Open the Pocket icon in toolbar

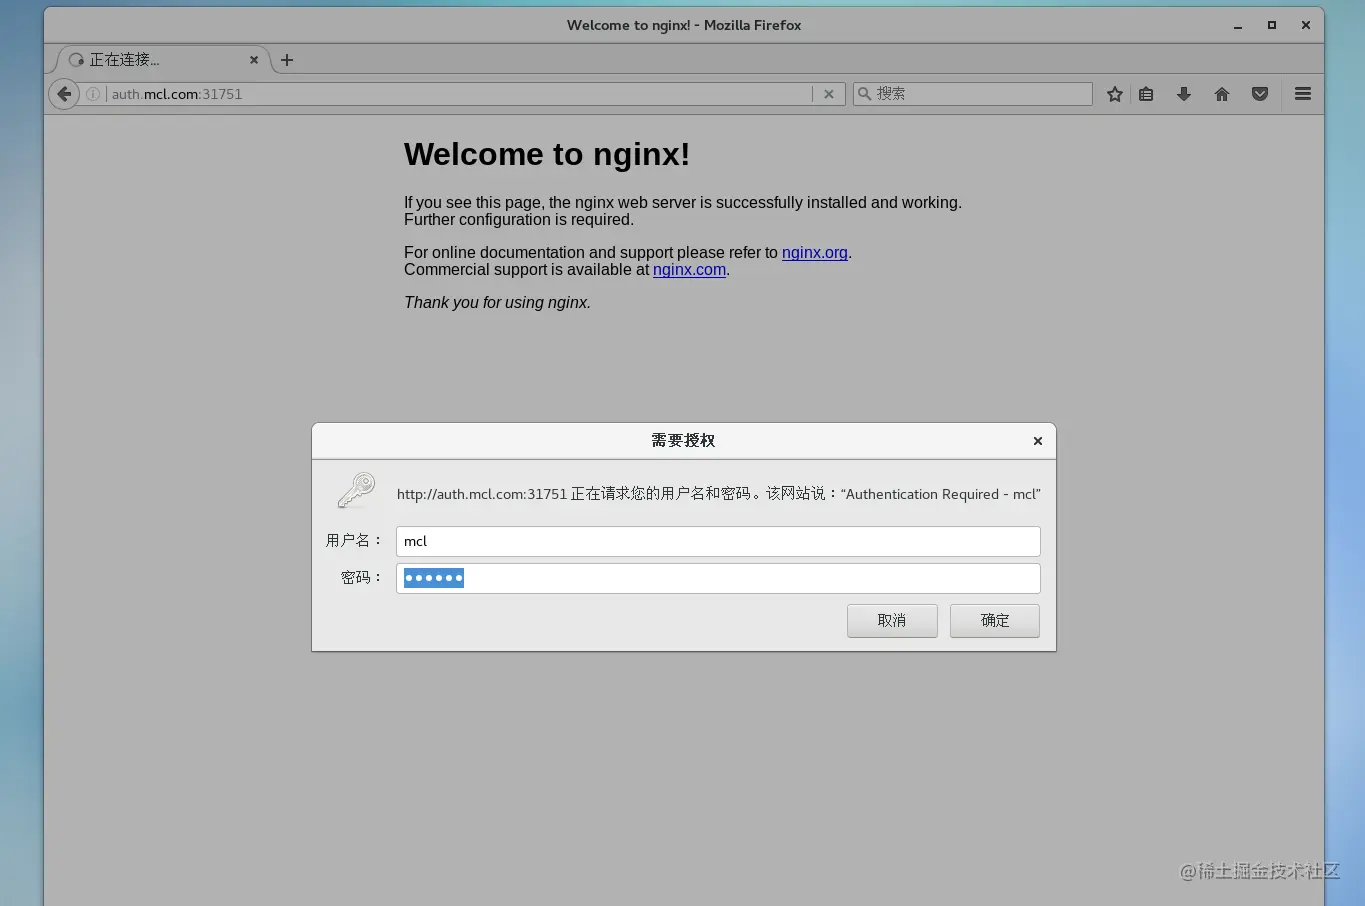(1260, 94)
